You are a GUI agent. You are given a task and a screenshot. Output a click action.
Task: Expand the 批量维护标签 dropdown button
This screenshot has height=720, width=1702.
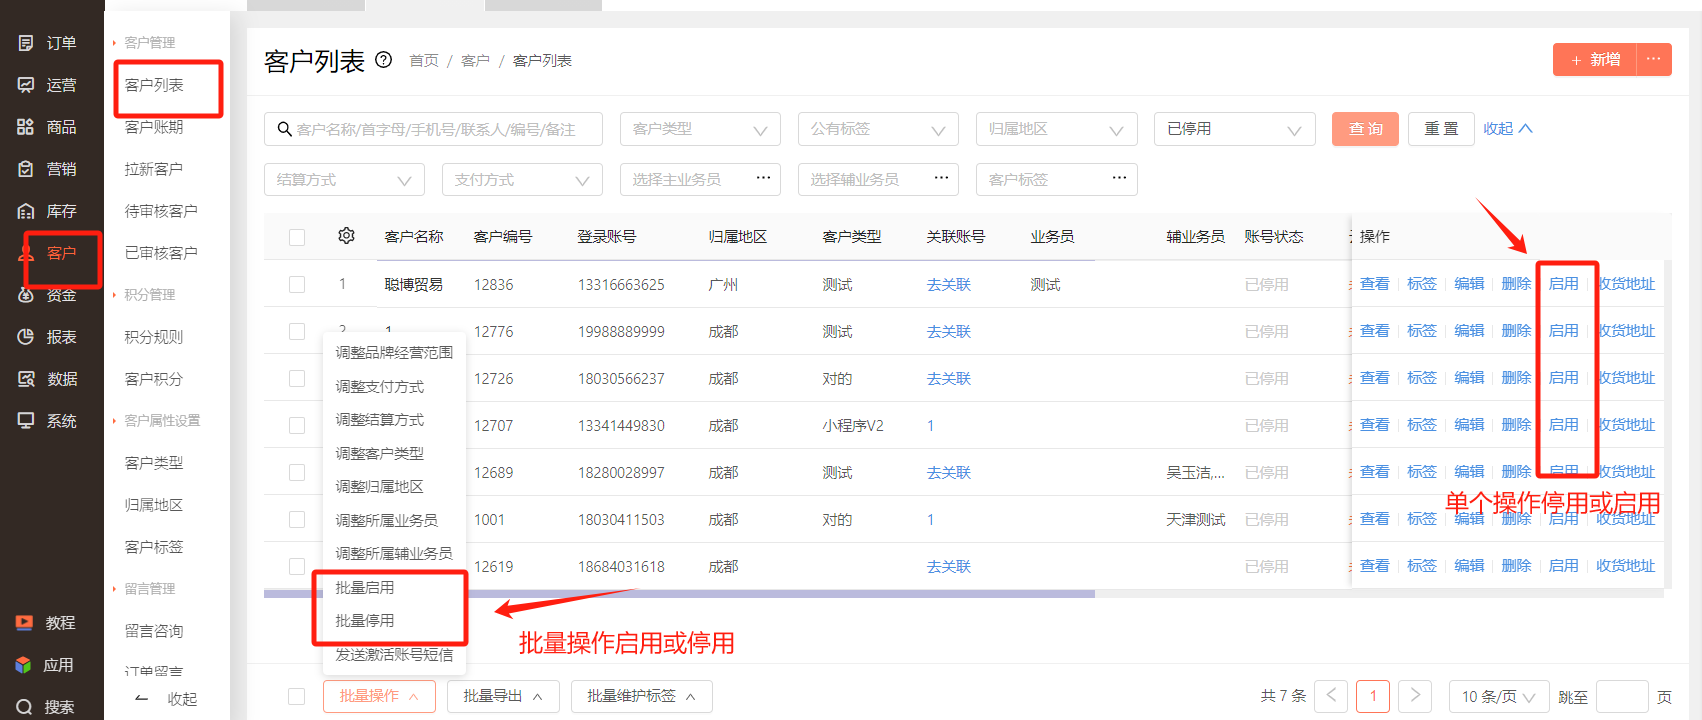click(x=641, y=696)
